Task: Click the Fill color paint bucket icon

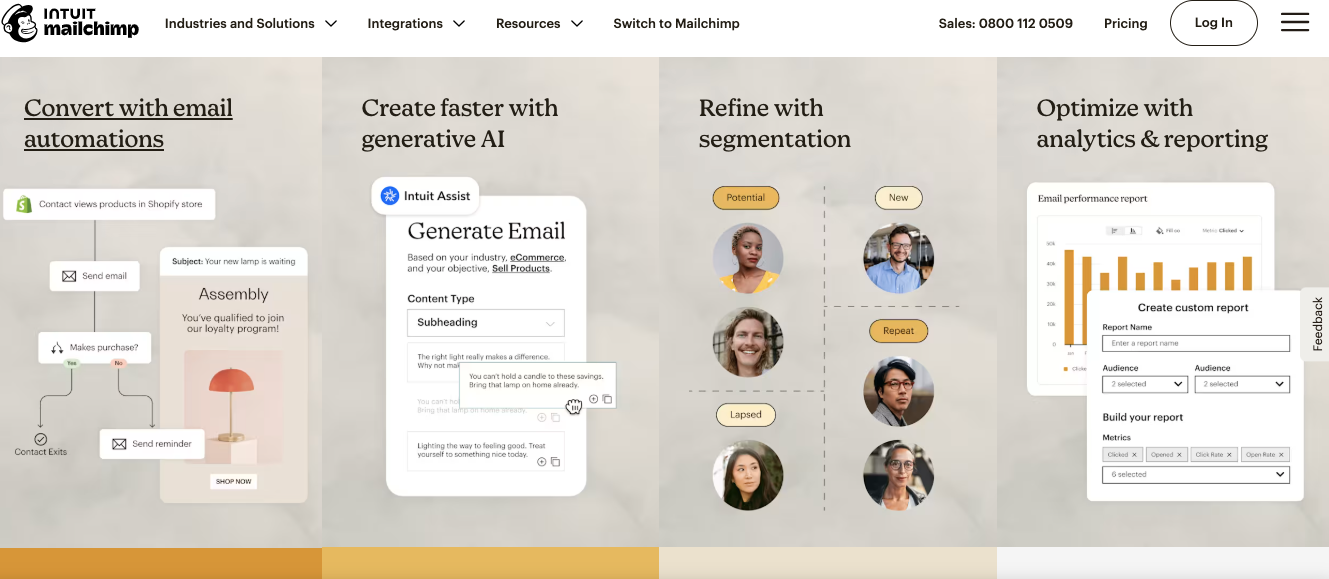Action: click(1159, 231)
